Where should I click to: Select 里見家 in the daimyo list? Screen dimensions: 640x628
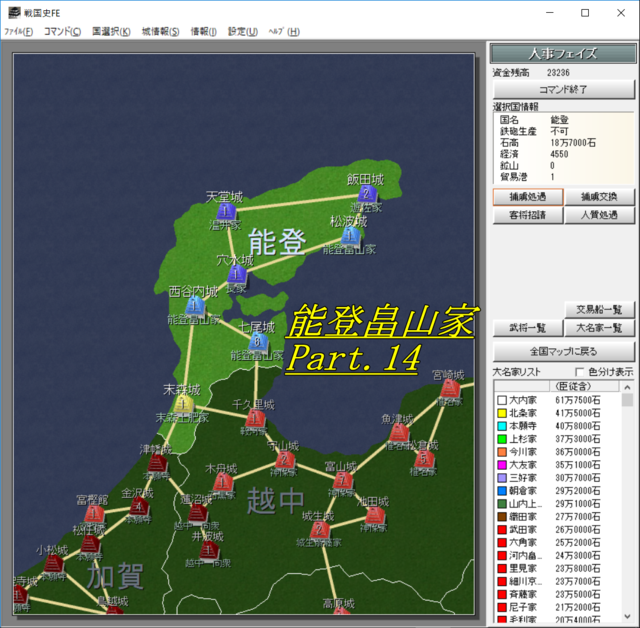[558, 568]
